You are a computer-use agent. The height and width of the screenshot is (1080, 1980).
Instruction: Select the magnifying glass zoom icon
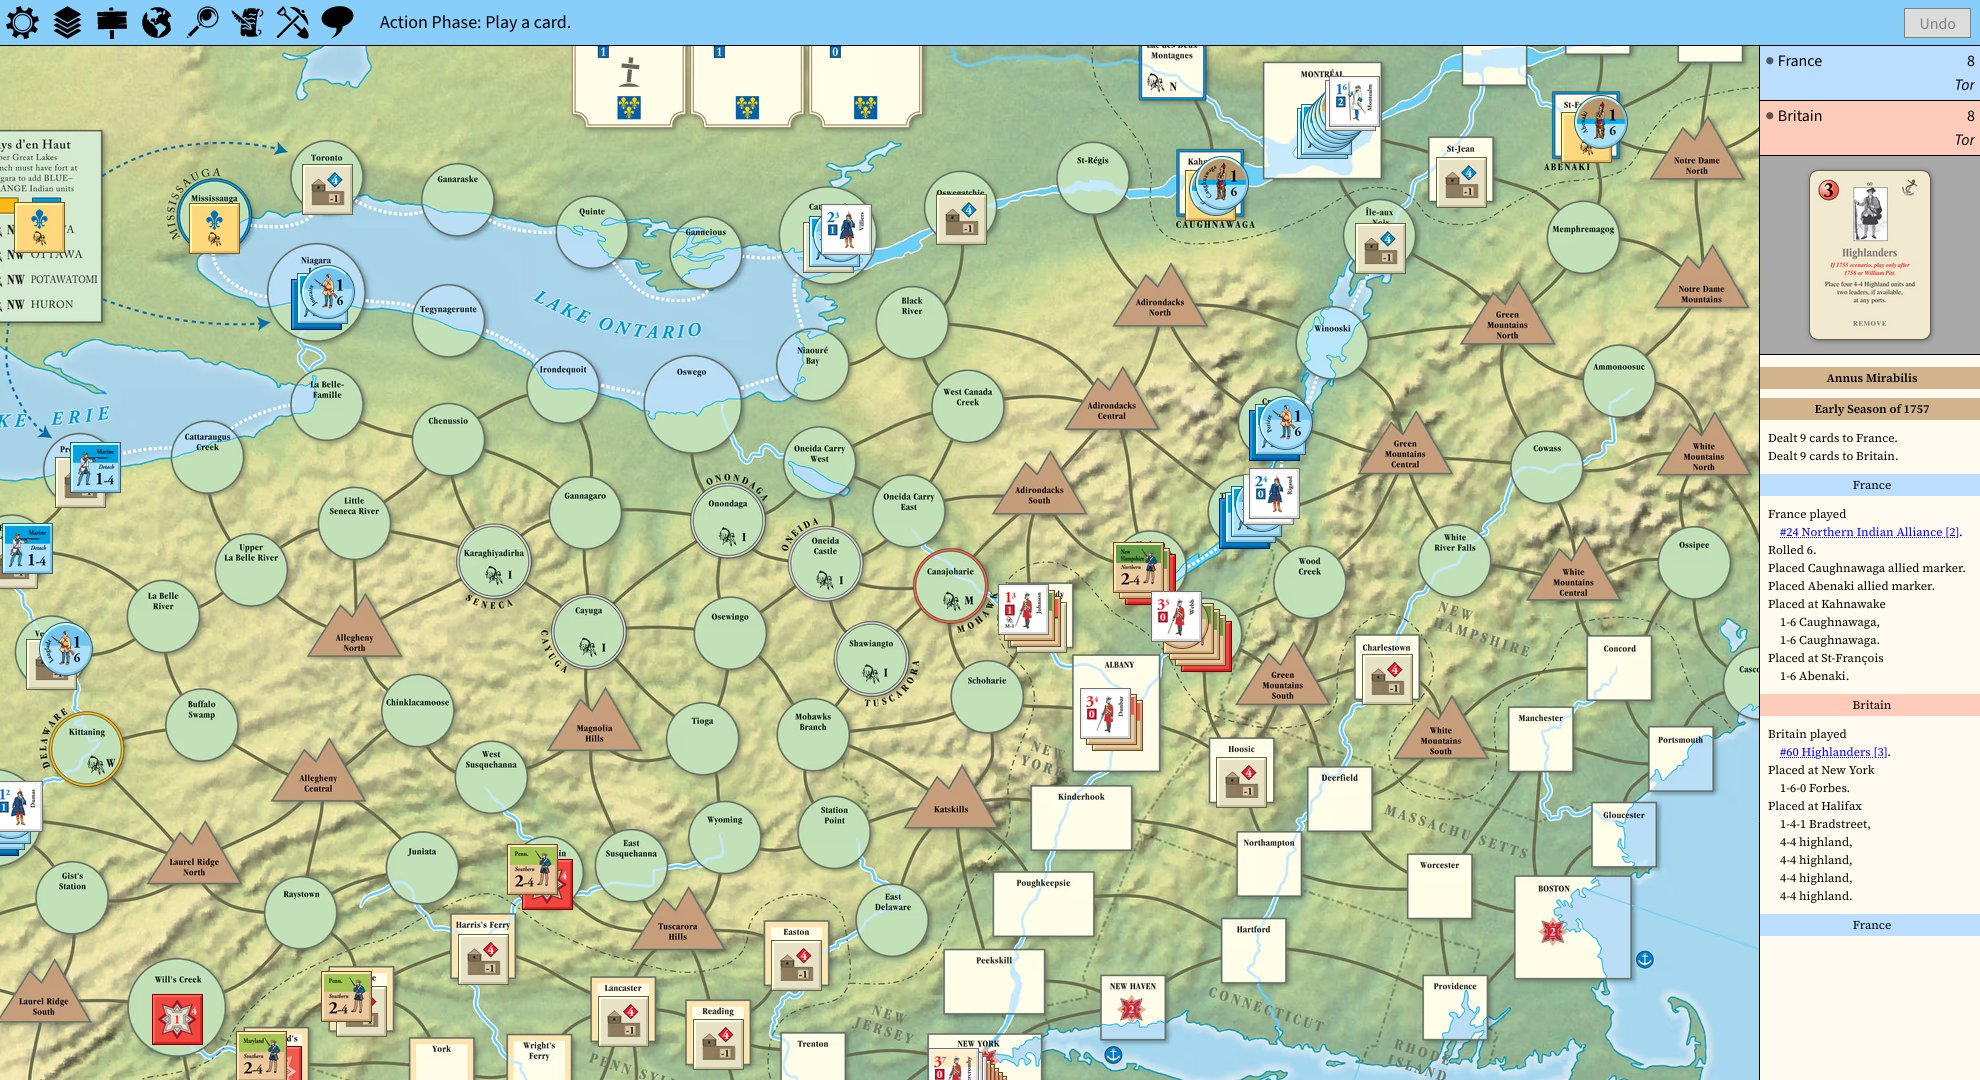click(x=203, y=22)
